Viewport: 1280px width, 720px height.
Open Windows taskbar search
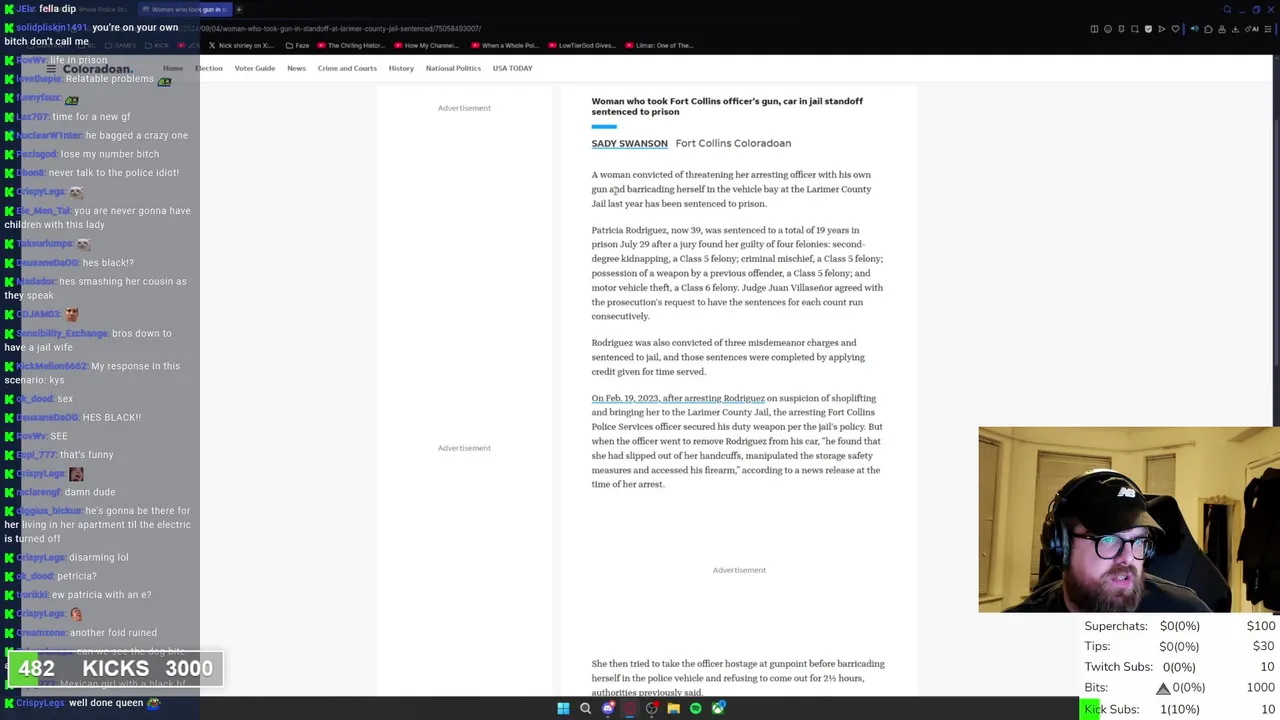point(585,708)
